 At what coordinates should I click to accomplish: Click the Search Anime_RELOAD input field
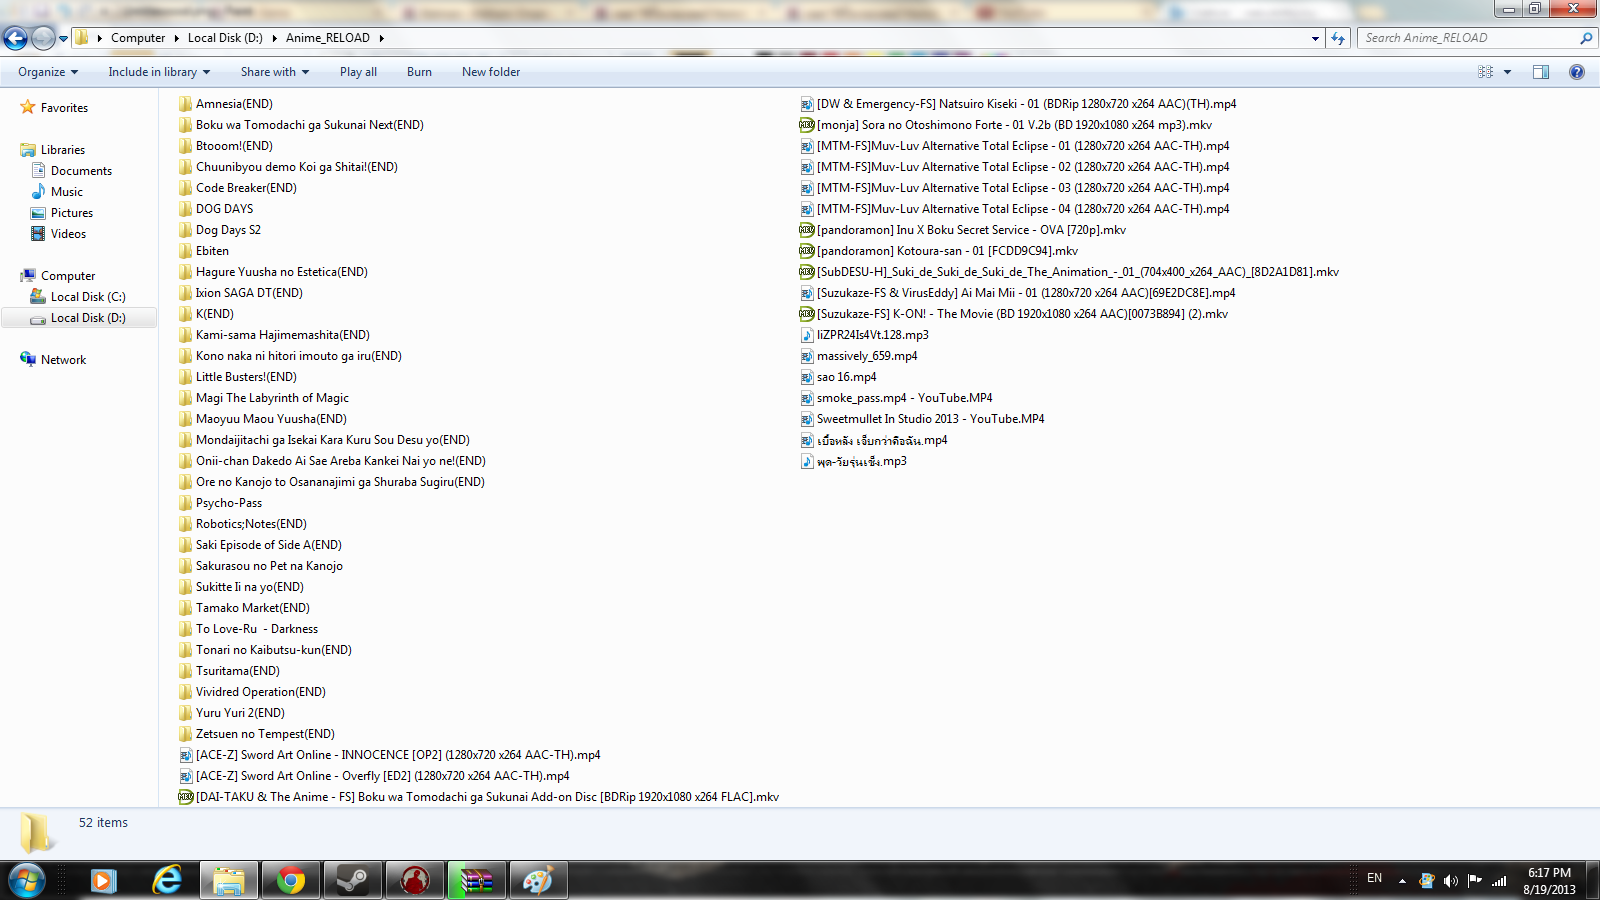(1468, 38)
